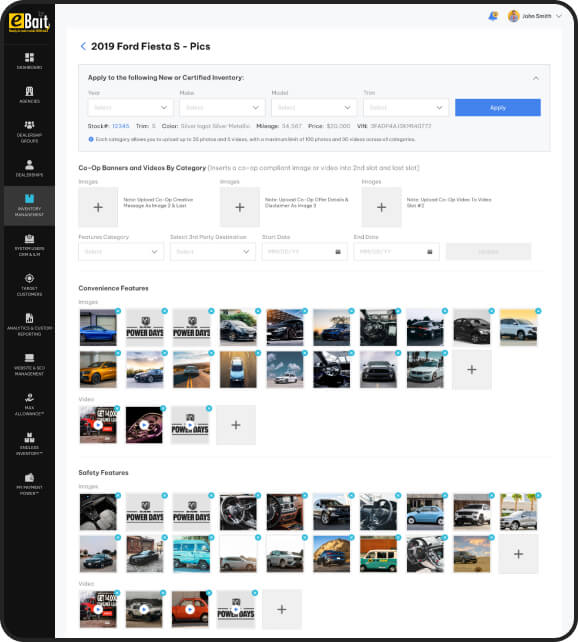The width and height of the screenshot is (578, 642).
Task: Collapse the Apply to Inventory panel
Action: [x=535, y=78]
